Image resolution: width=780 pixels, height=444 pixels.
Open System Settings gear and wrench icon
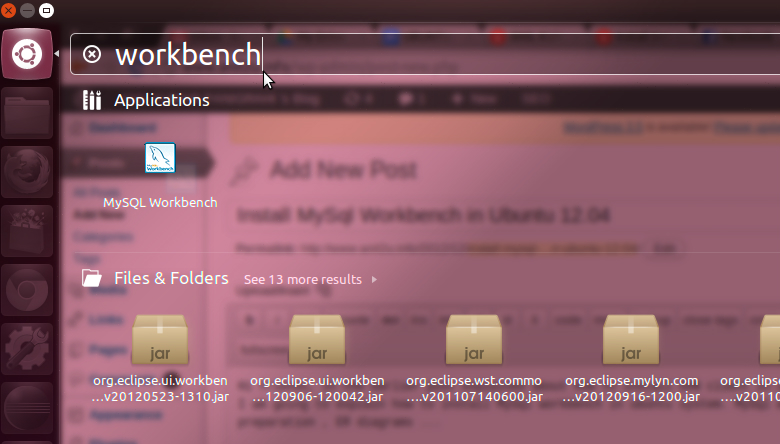pos(27,349)
